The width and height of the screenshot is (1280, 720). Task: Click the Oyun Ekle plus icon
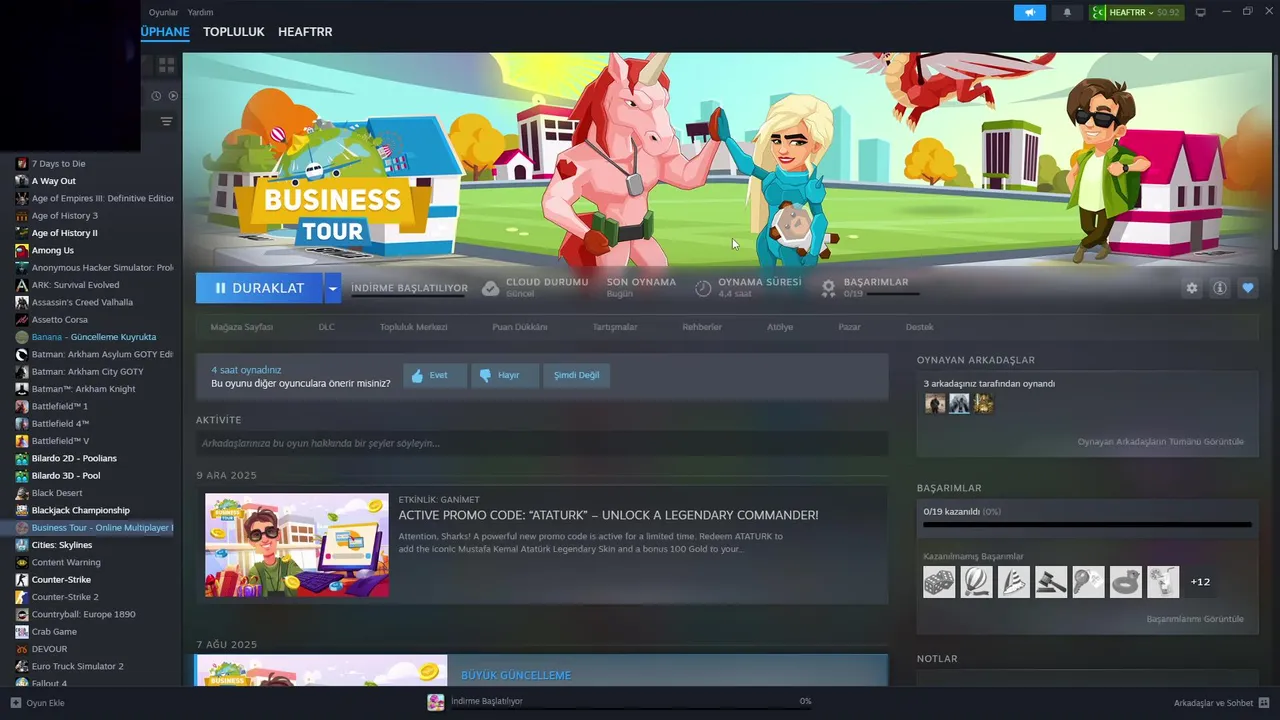(x=16, y=702)
